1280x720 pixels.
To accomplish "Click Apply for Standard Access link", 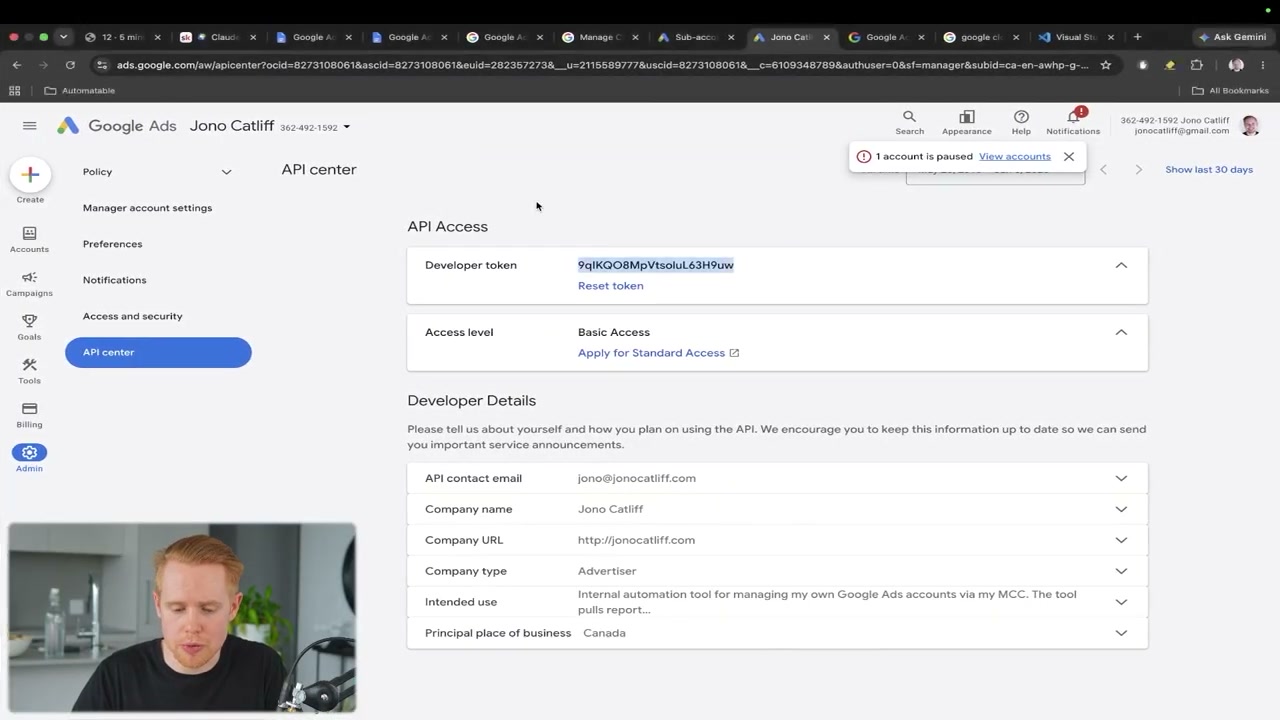I will (658, 353).
